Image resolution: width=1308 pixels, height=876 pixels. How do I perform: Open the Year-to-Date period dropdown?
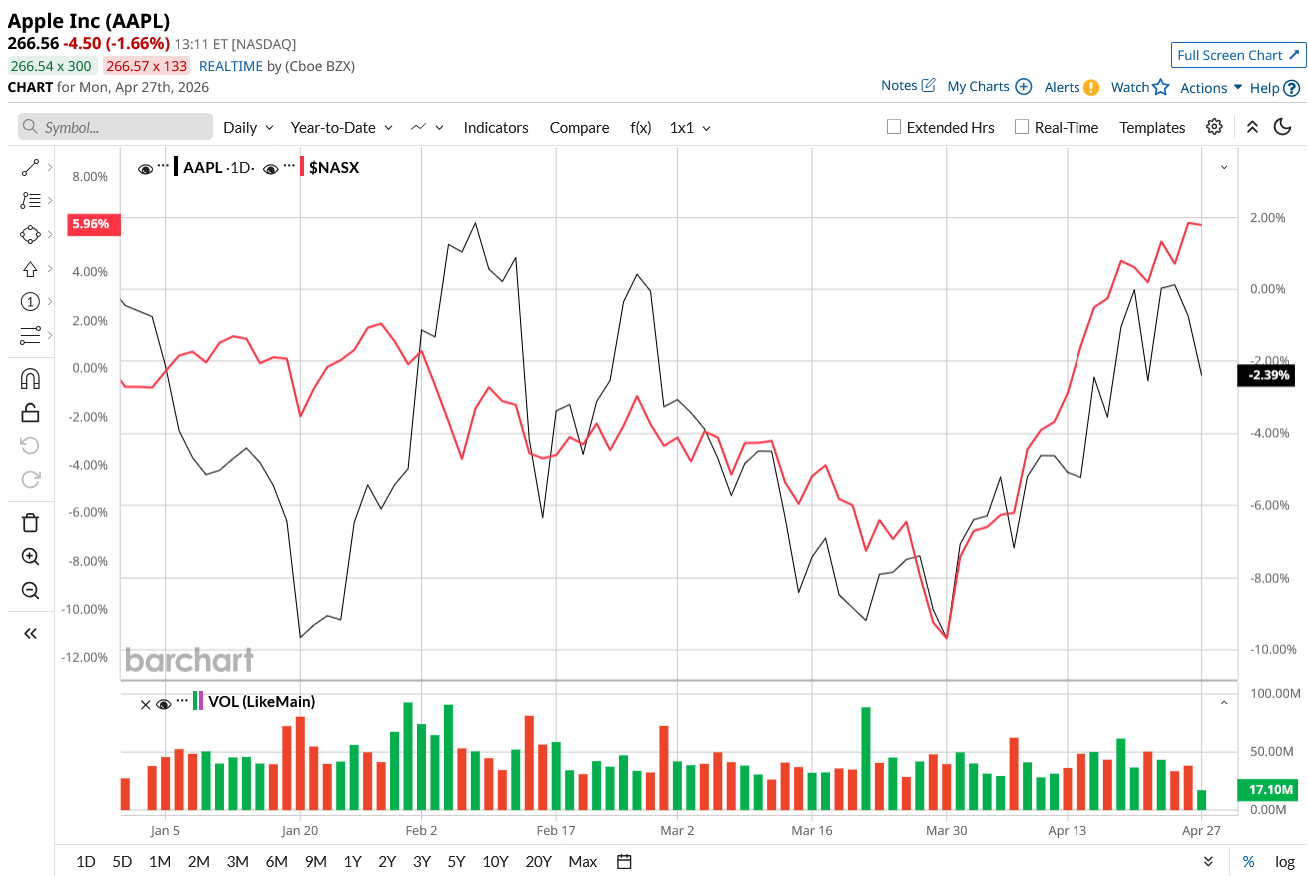tap(342, 127)
